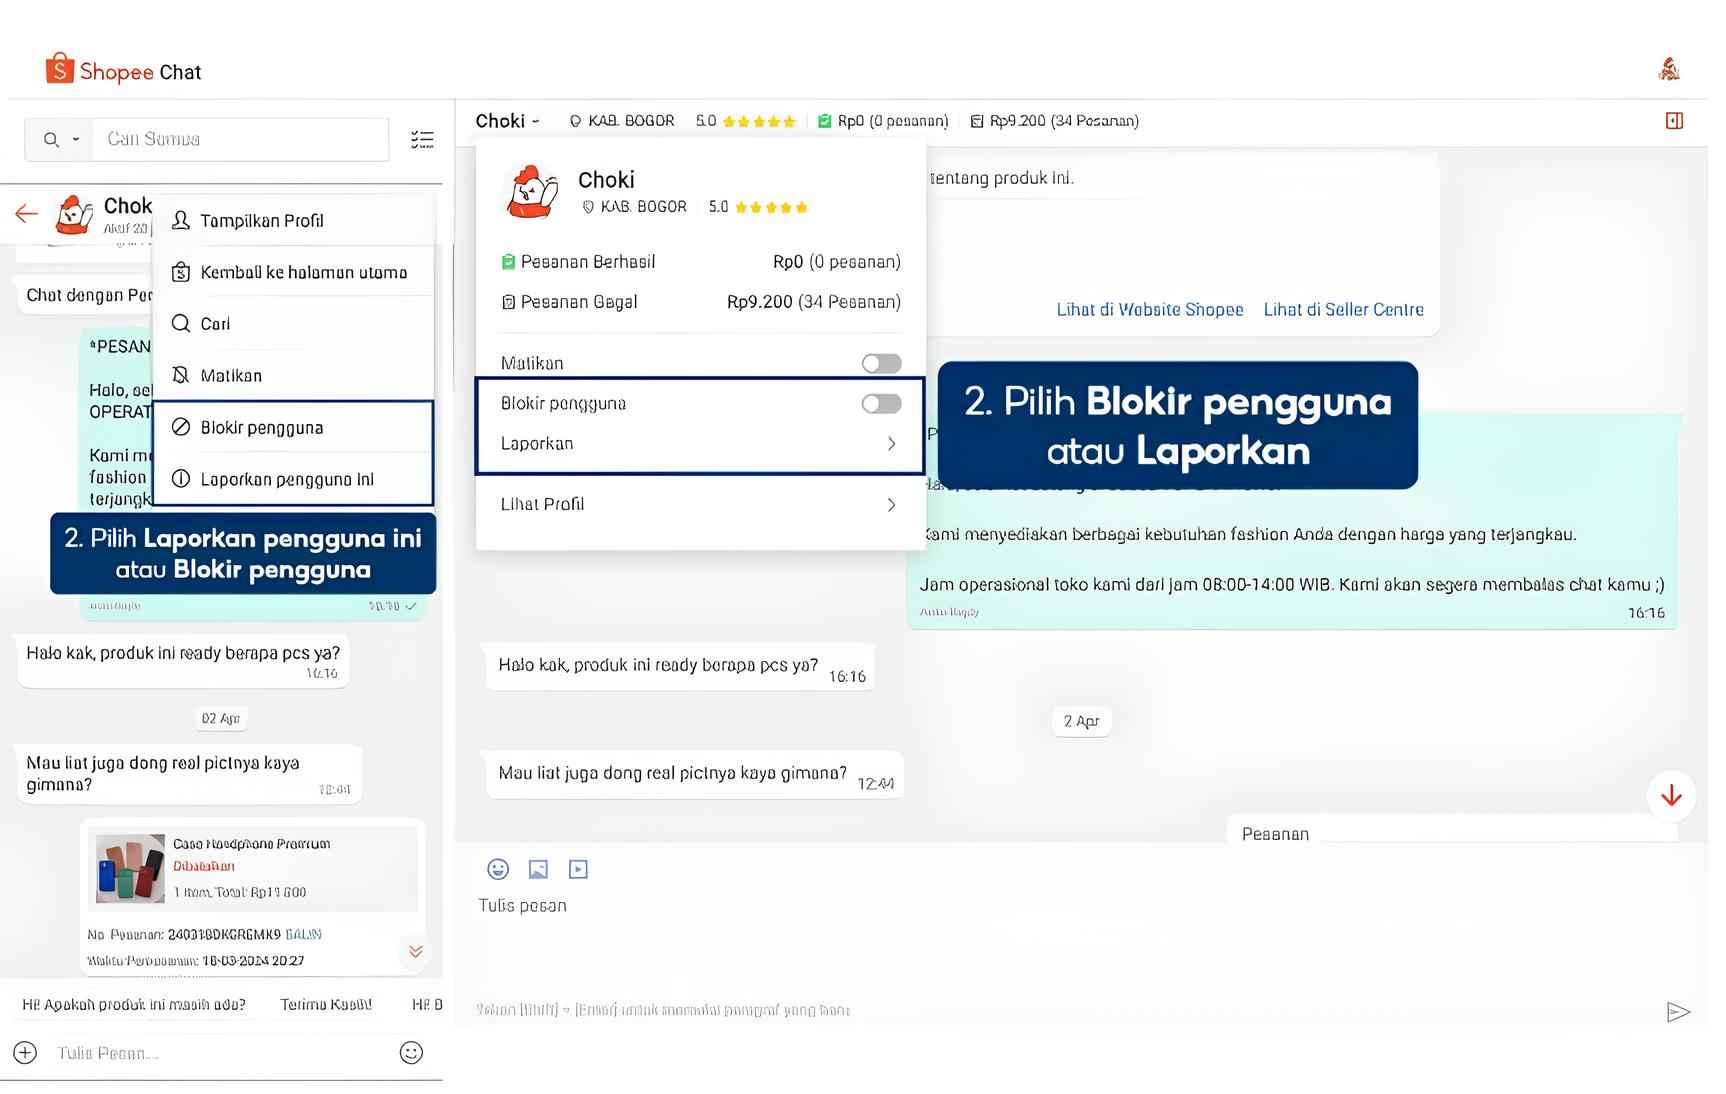Screen dimensions: 1726x1094
Task: Click the Cari Semua search field
Action: [x=240, y=139]
